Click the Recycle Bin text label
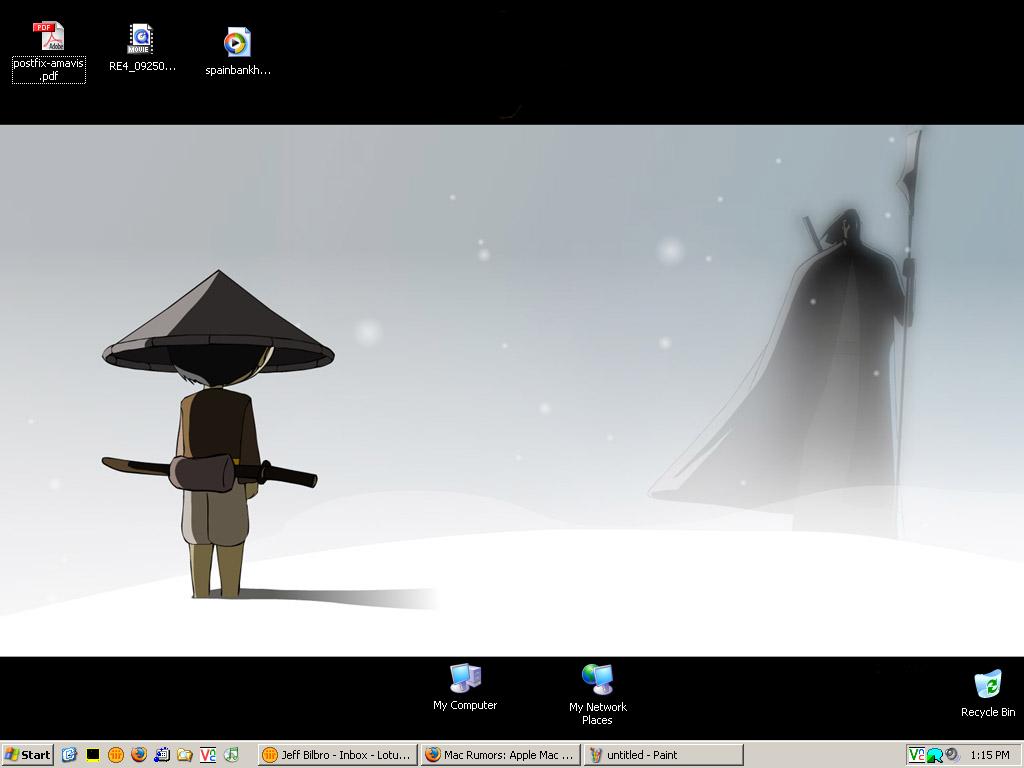Image resolution: width=1024 pixels, height=768 pixels. 988,712
